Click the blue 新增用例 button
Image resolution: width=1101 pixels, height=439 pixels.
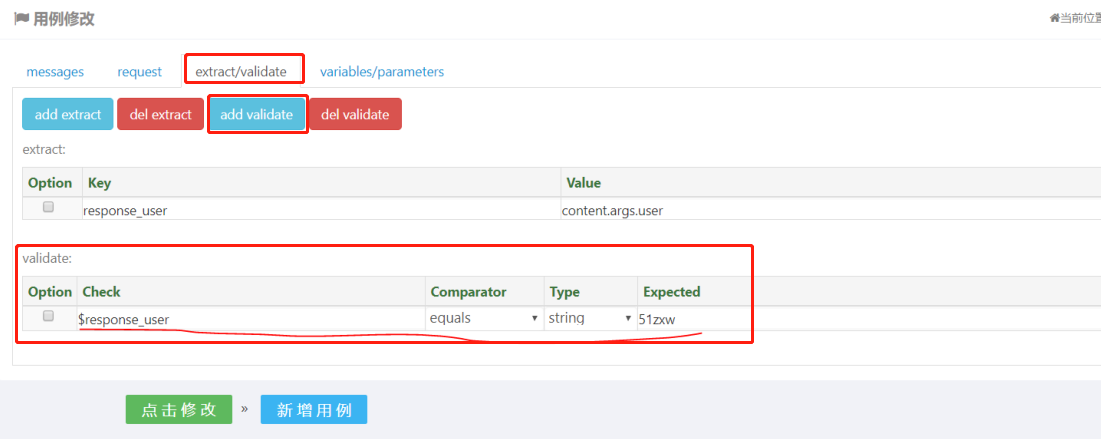pos(314,409)
